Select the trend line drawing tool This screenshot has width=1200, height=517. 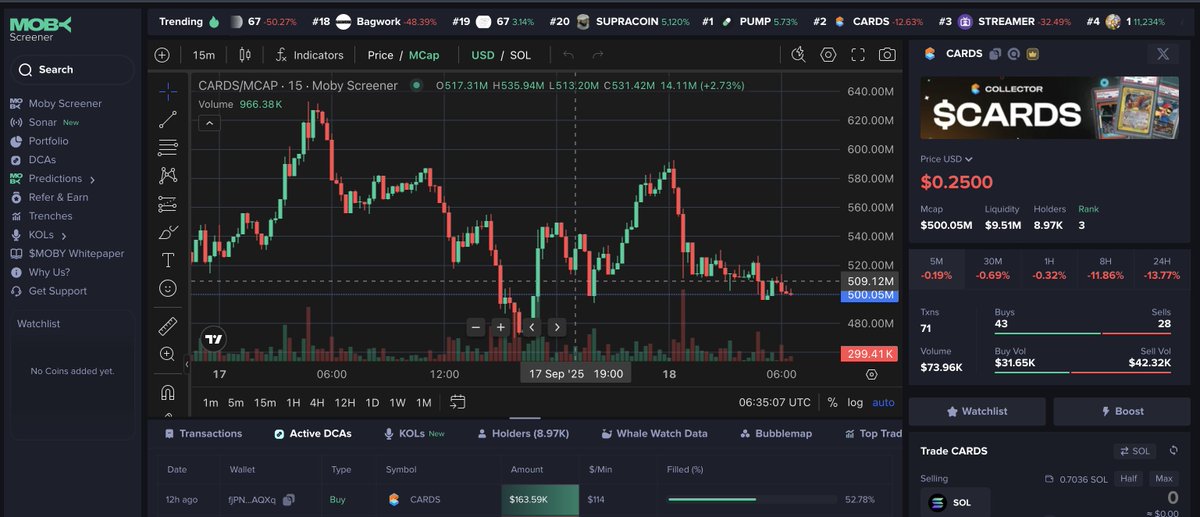point(168,120)
